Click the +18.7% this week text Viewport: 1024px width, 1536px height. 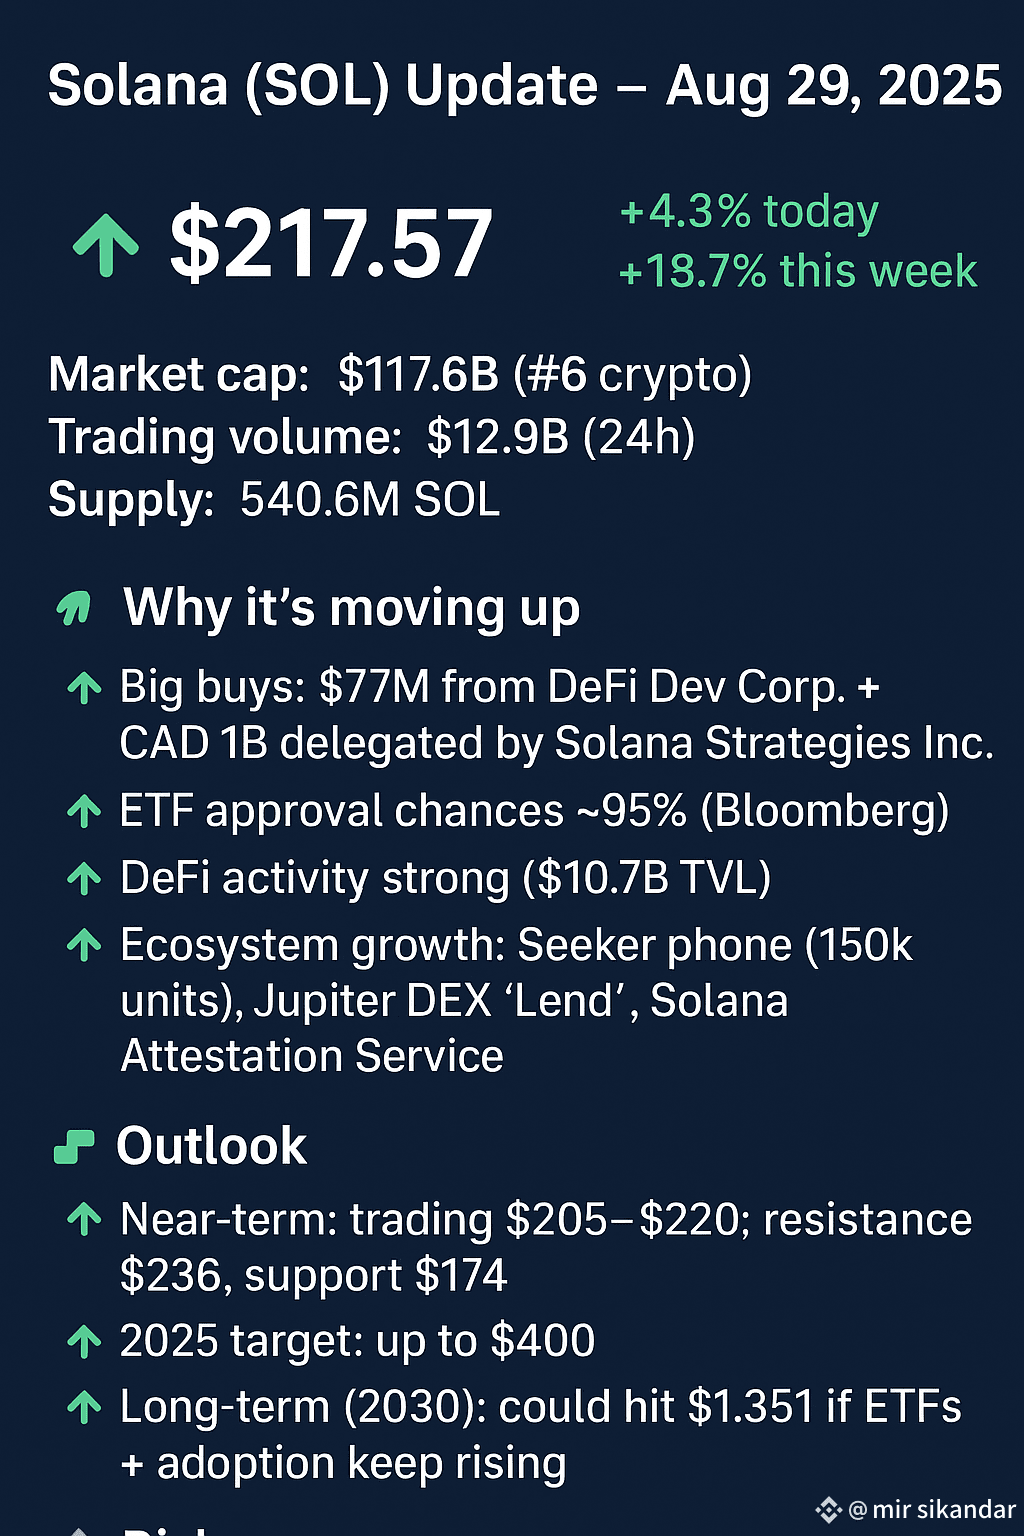pyautogui.click(x=798, y=271)
